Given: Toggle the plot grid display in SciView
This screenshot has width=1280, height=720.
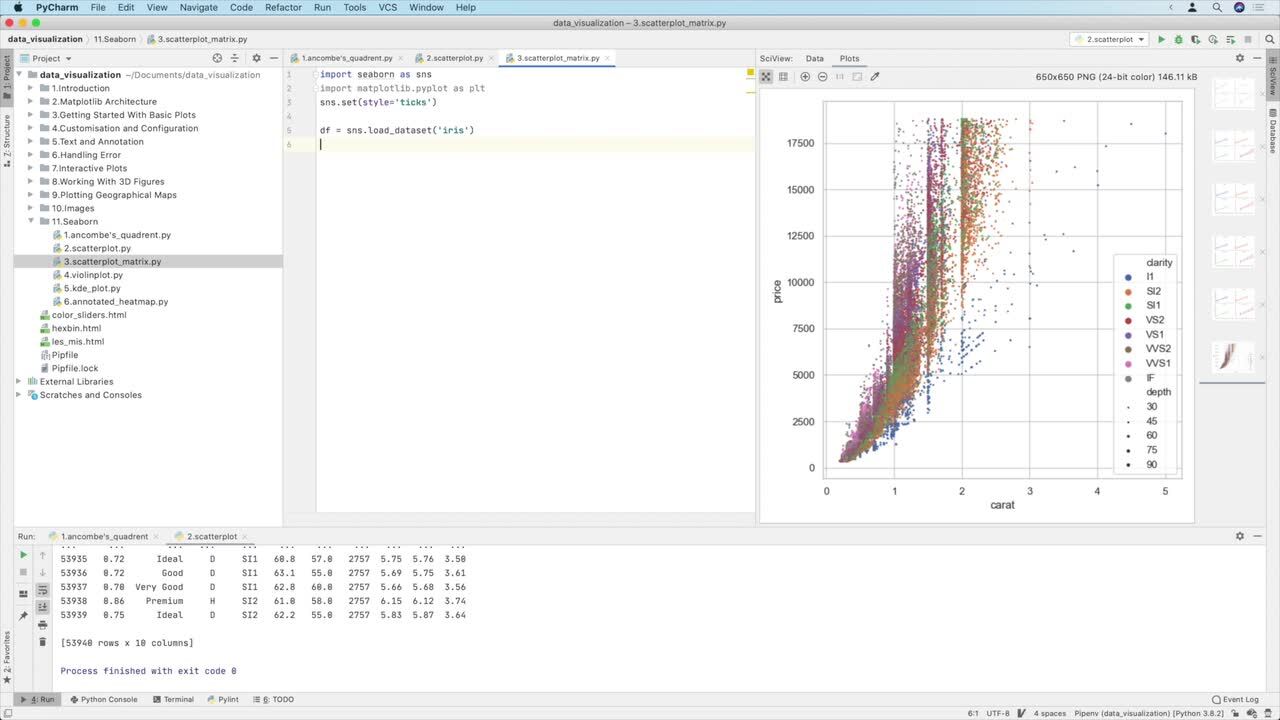Looking at the screenshot, I should pos(783,76).
